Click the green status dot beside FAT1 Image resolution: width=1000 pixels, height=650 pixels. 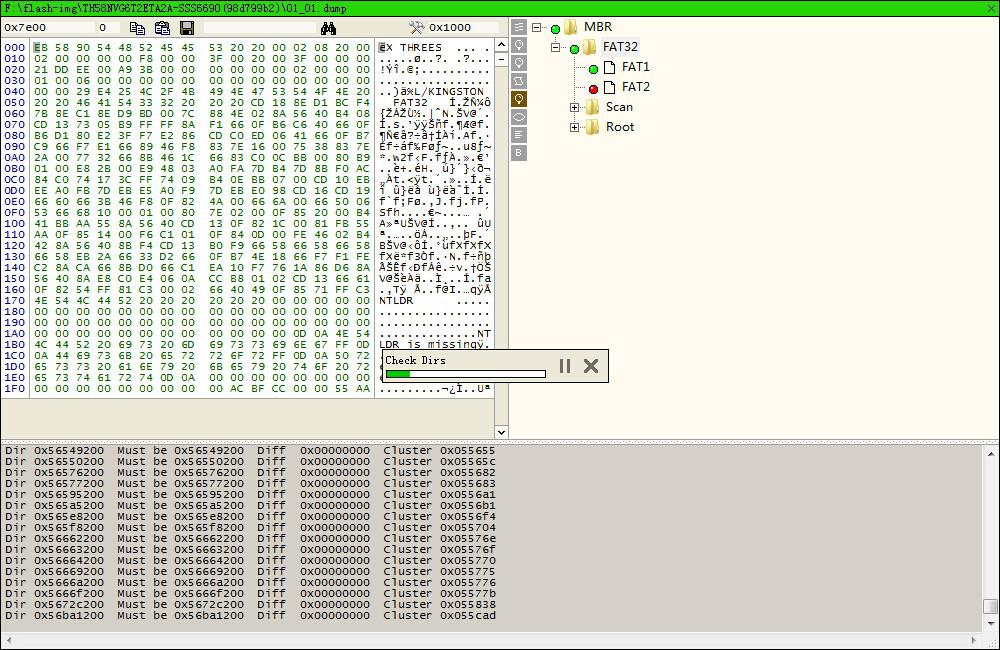(x=594, y=69)
